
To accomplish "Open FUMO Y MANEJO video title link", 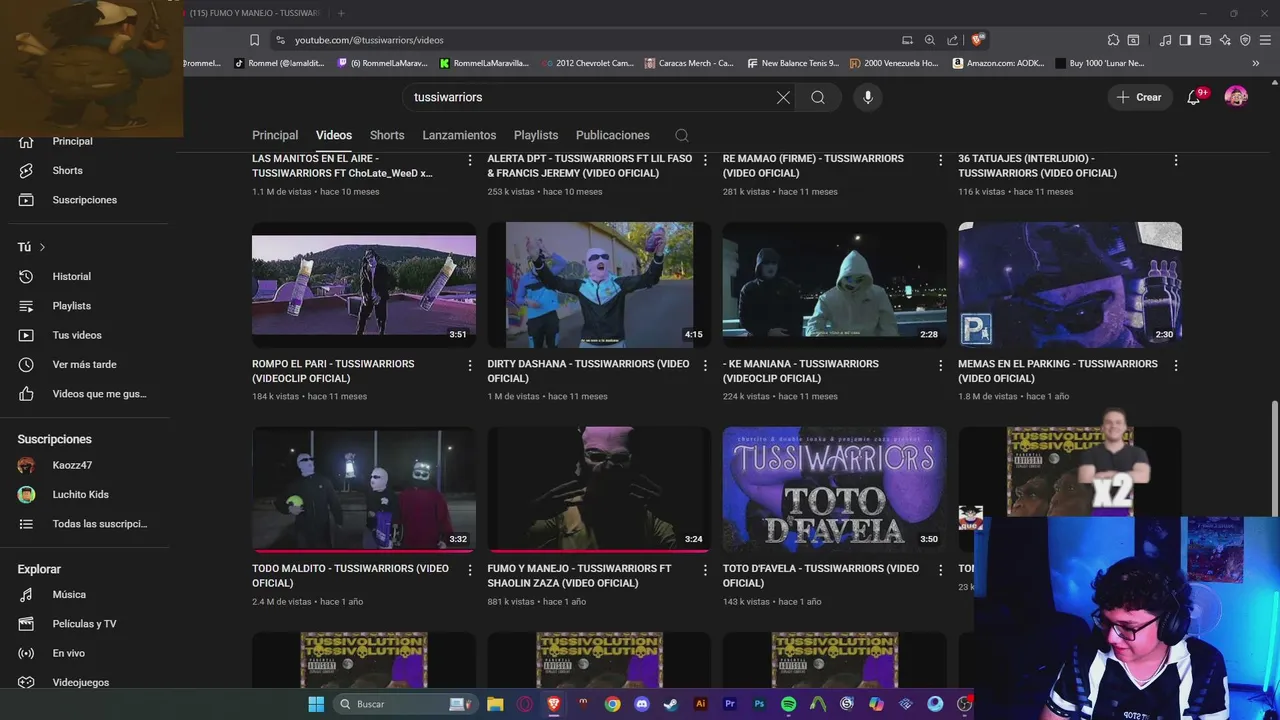I will (x=579, y=575).
